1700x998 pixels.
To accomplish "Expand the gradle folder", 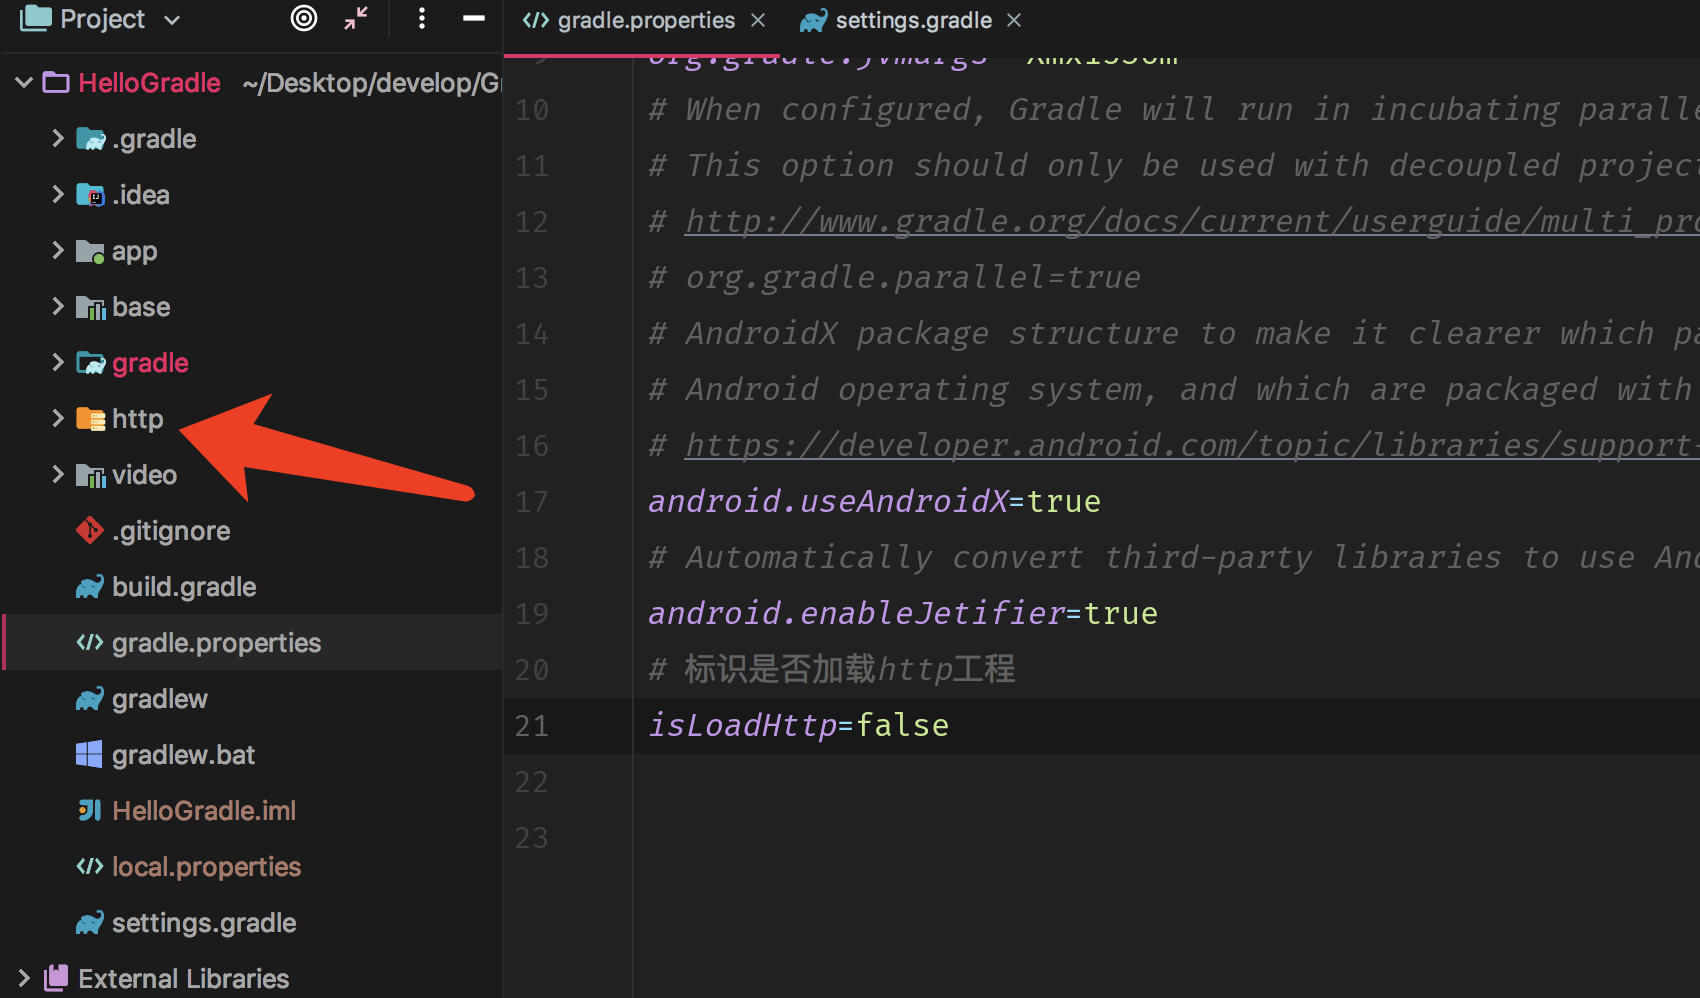I will [58, 362].
